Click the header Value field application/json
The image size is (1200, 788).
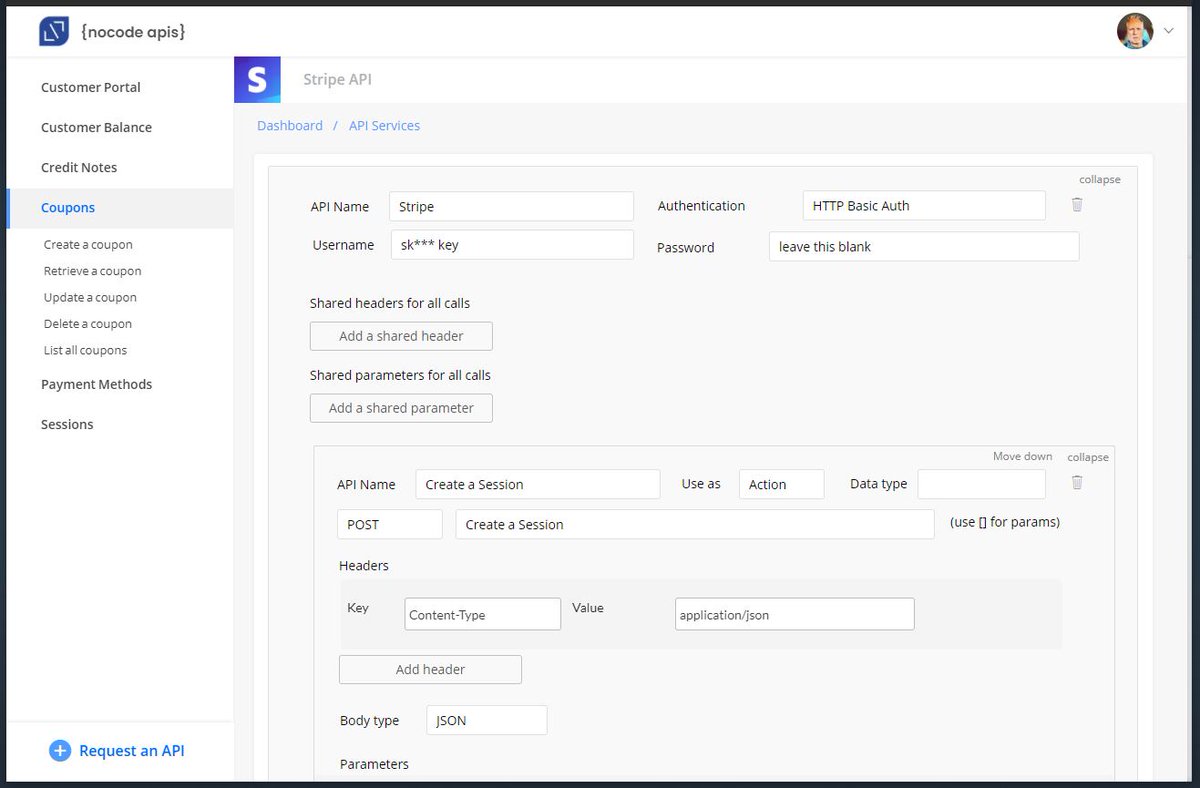click(795, 614)
